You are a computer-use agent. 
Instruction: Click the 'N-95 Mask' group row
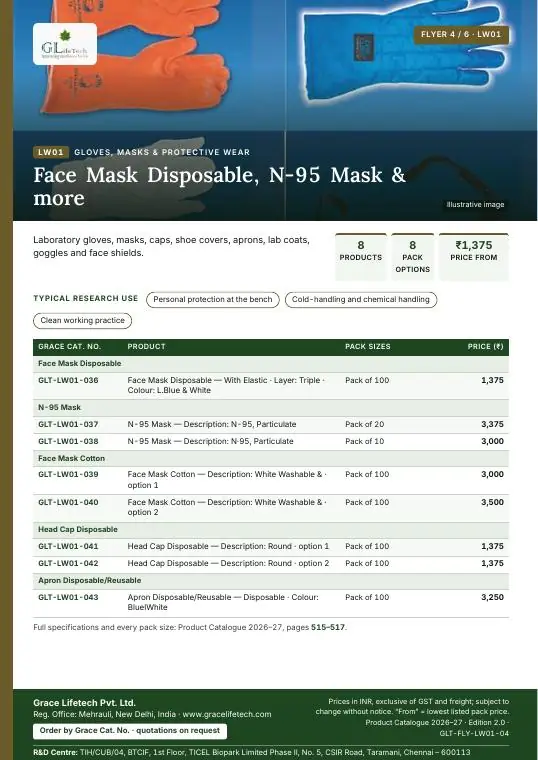pos(271,408)
